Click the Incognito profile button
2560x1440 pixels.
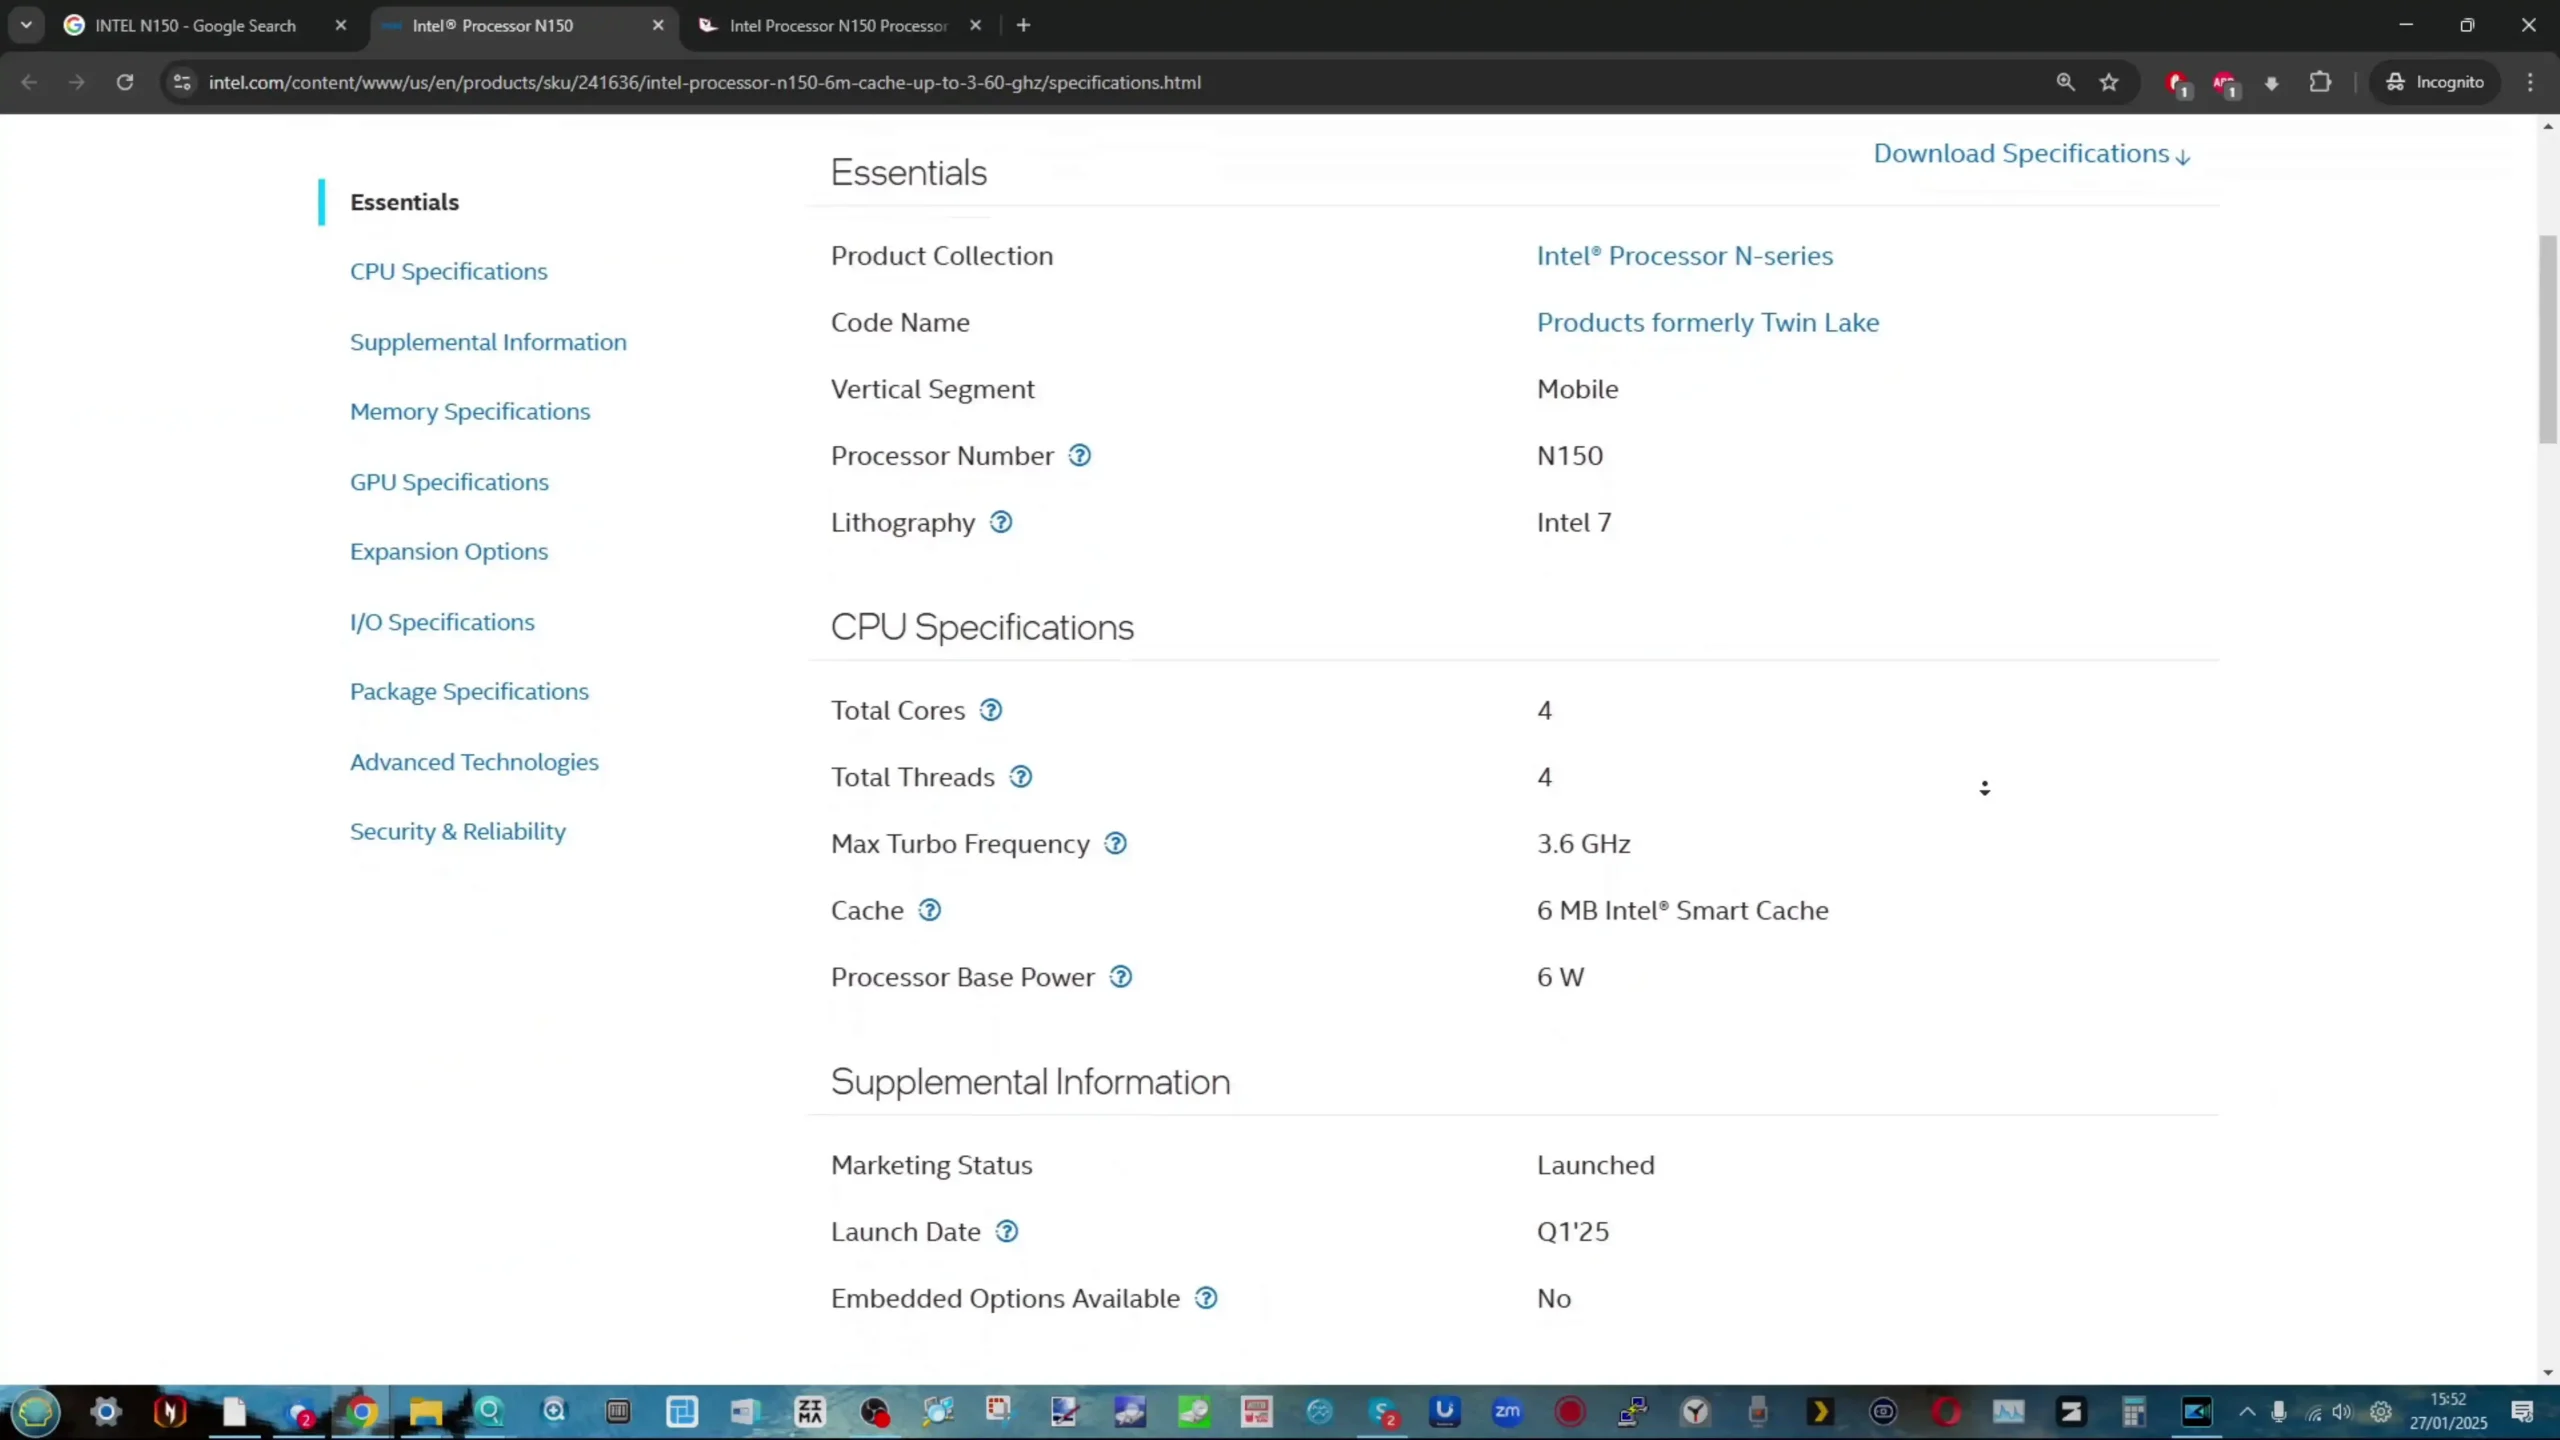tap(2434, 82)
